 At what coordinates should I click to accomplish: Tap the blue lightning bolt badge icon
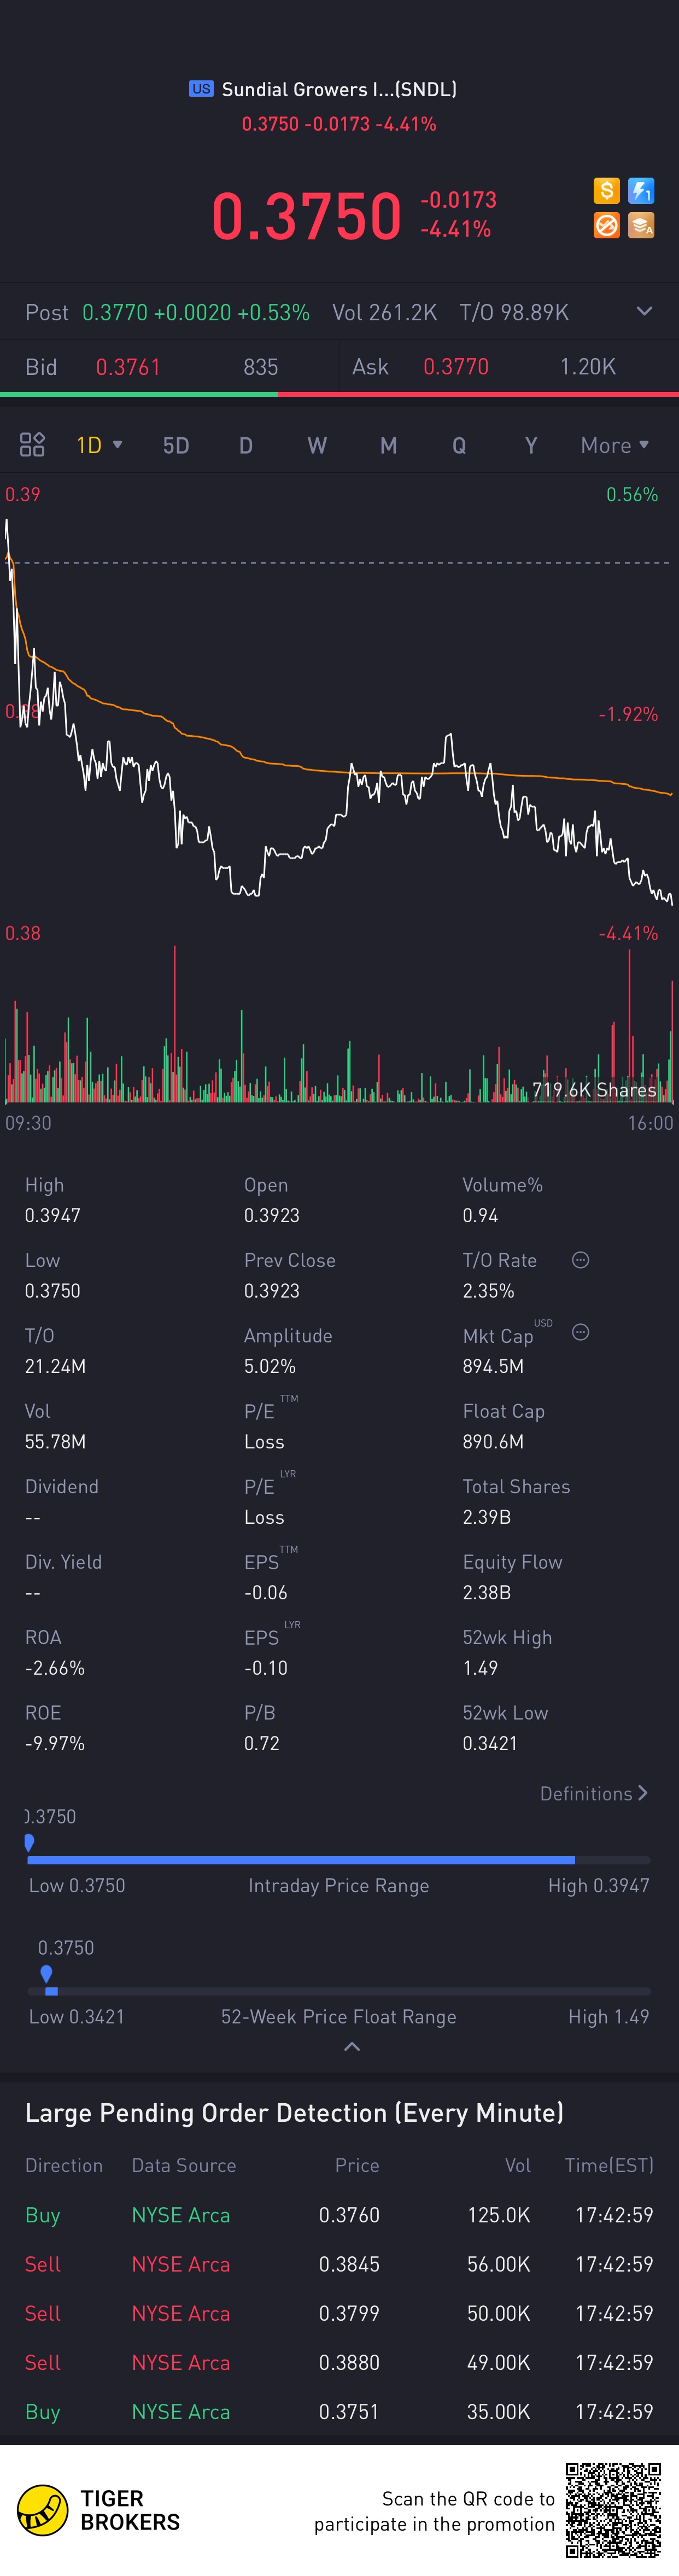pyautogui.click(x=641, y=190)
